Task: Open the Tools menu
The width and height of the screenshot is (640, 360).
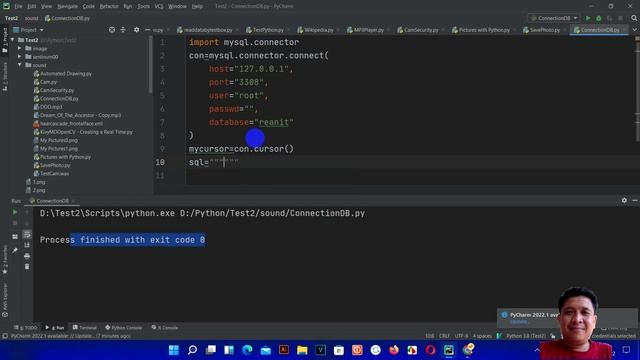Action: click(143, 6)
